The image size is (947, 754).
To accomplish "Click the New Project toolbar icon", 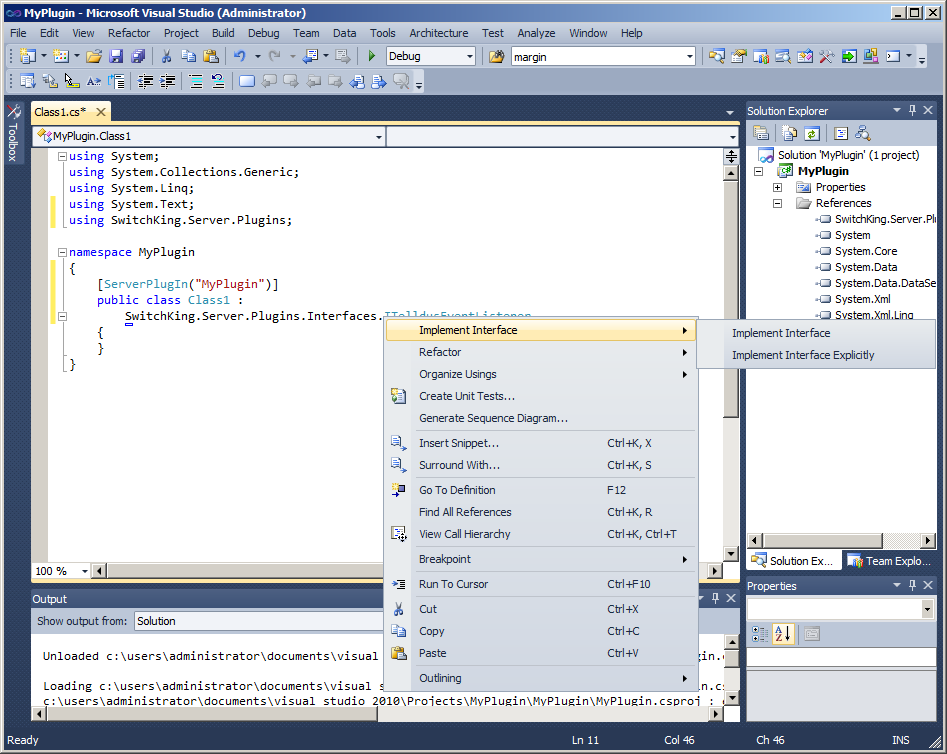I will (28, 56).
